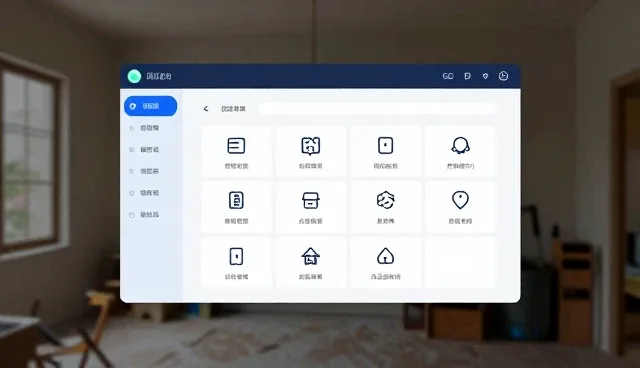Open the clipboard document icon card

236,207
